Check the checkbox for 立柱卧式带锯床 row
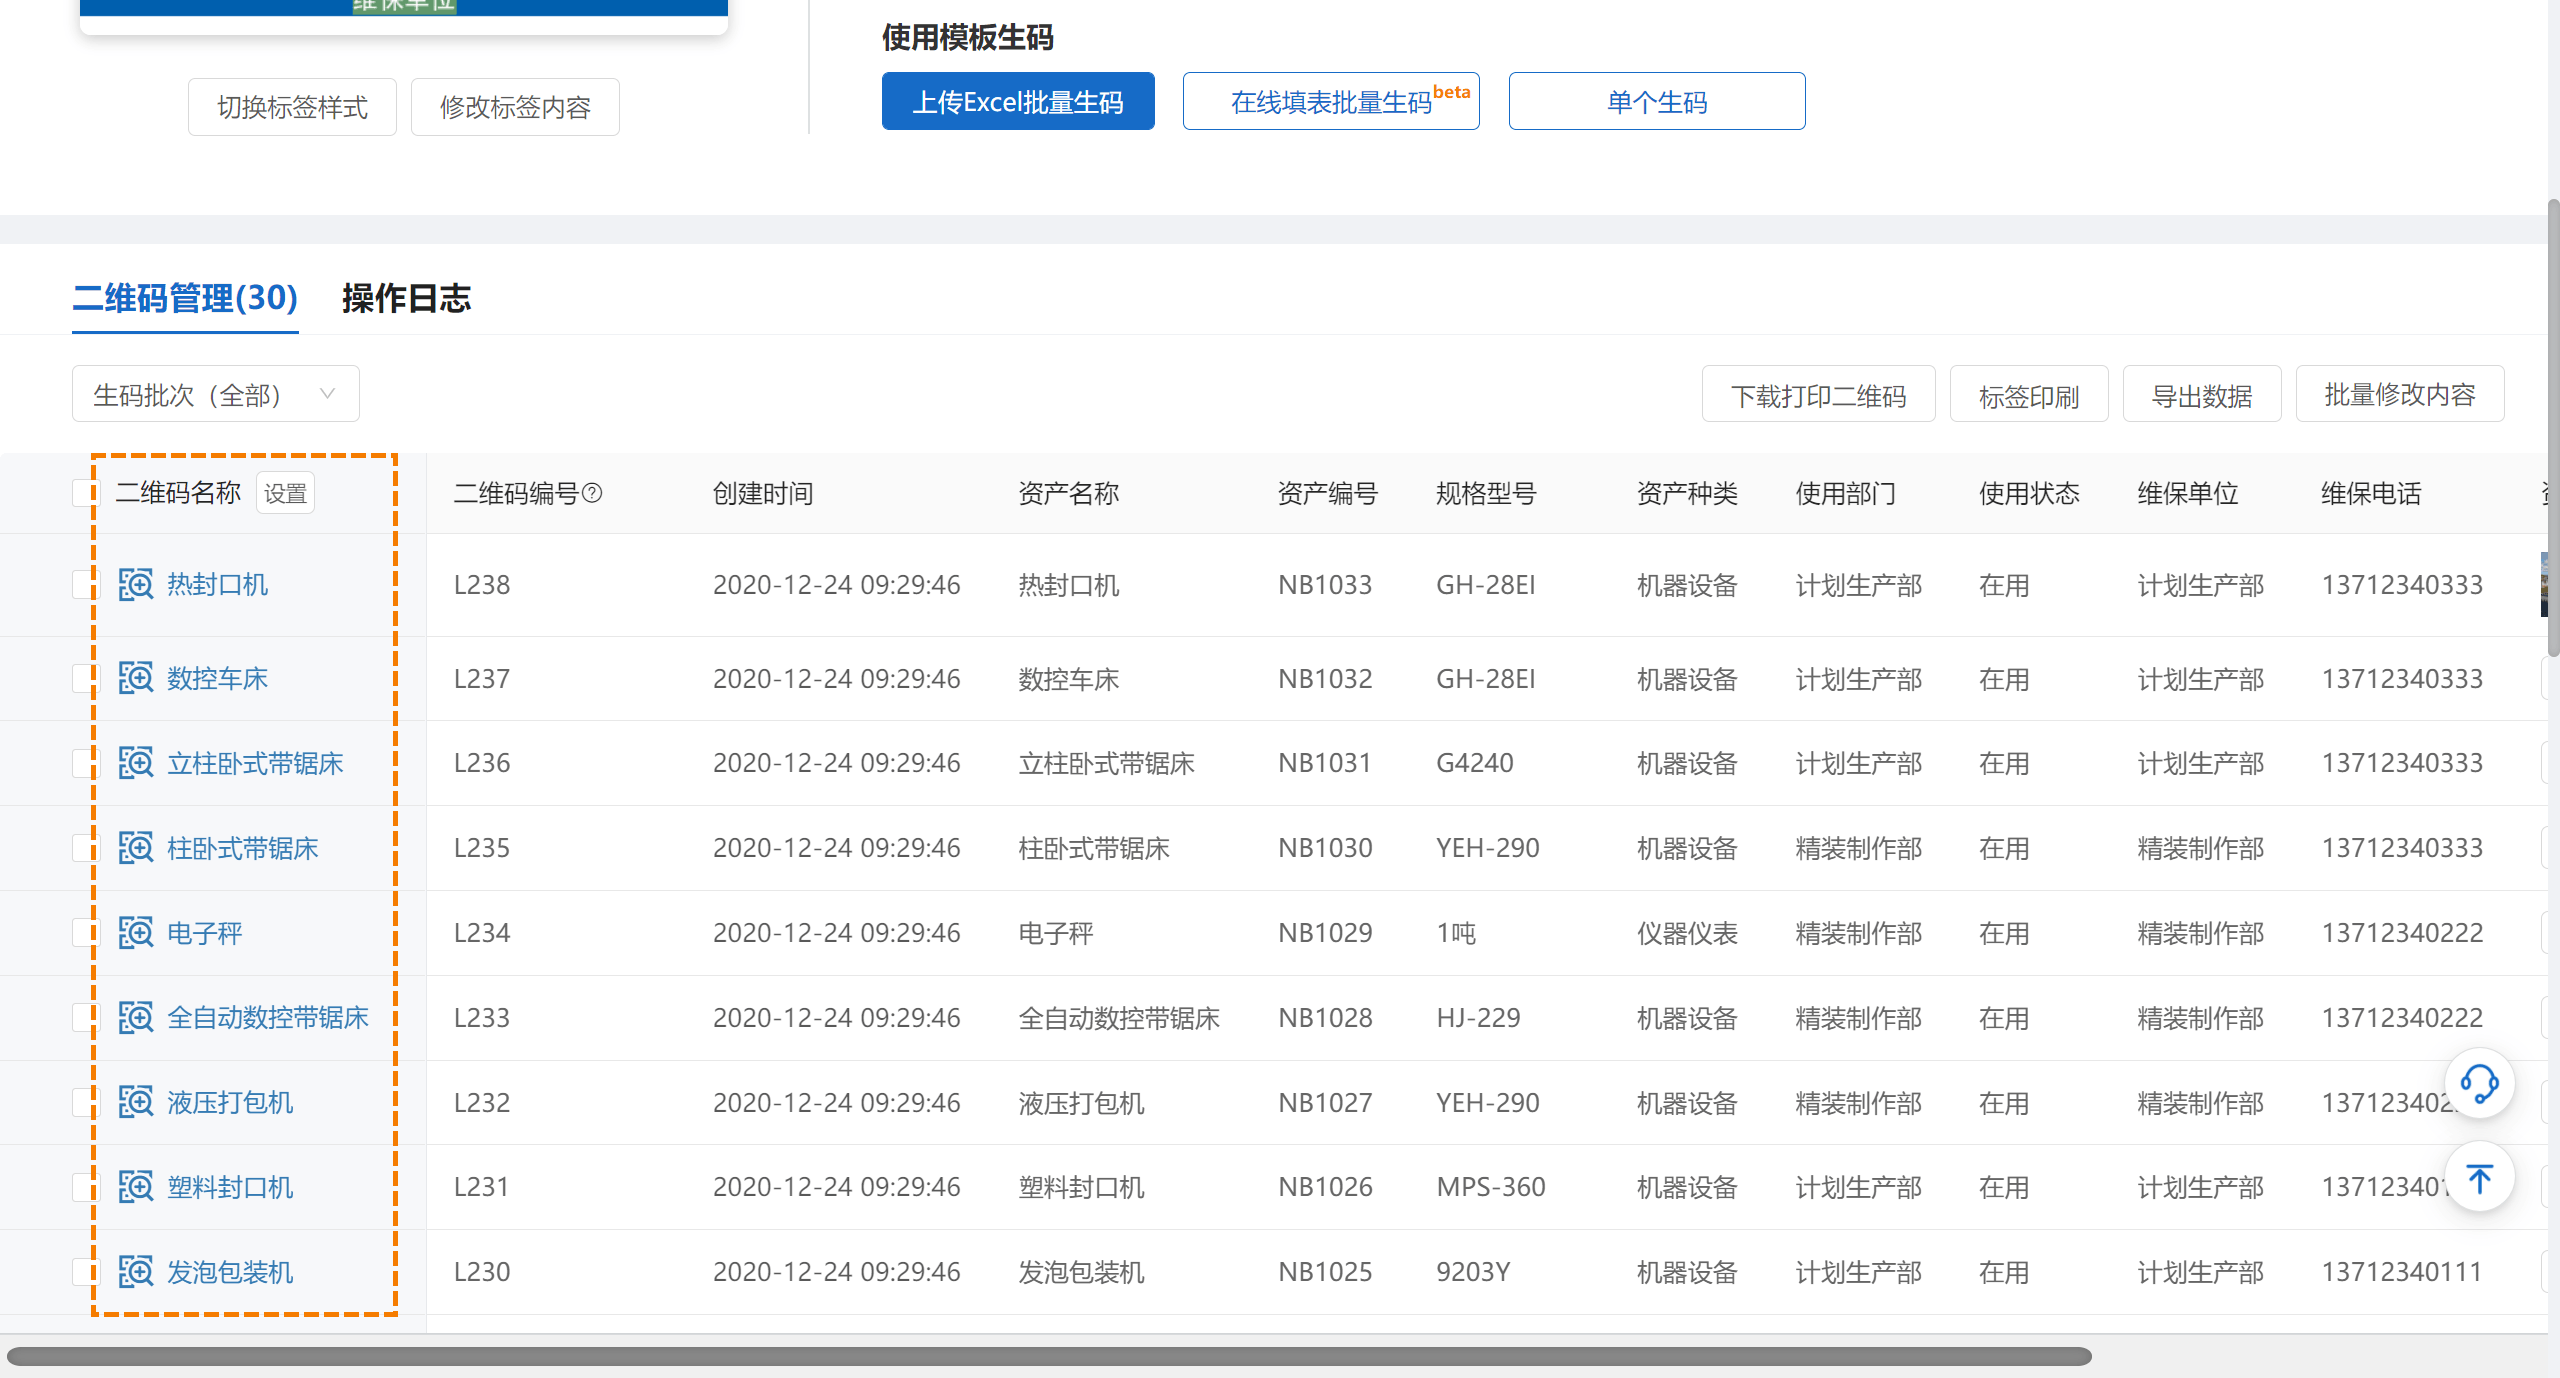 pyautogui.click(x=83, y=763)
